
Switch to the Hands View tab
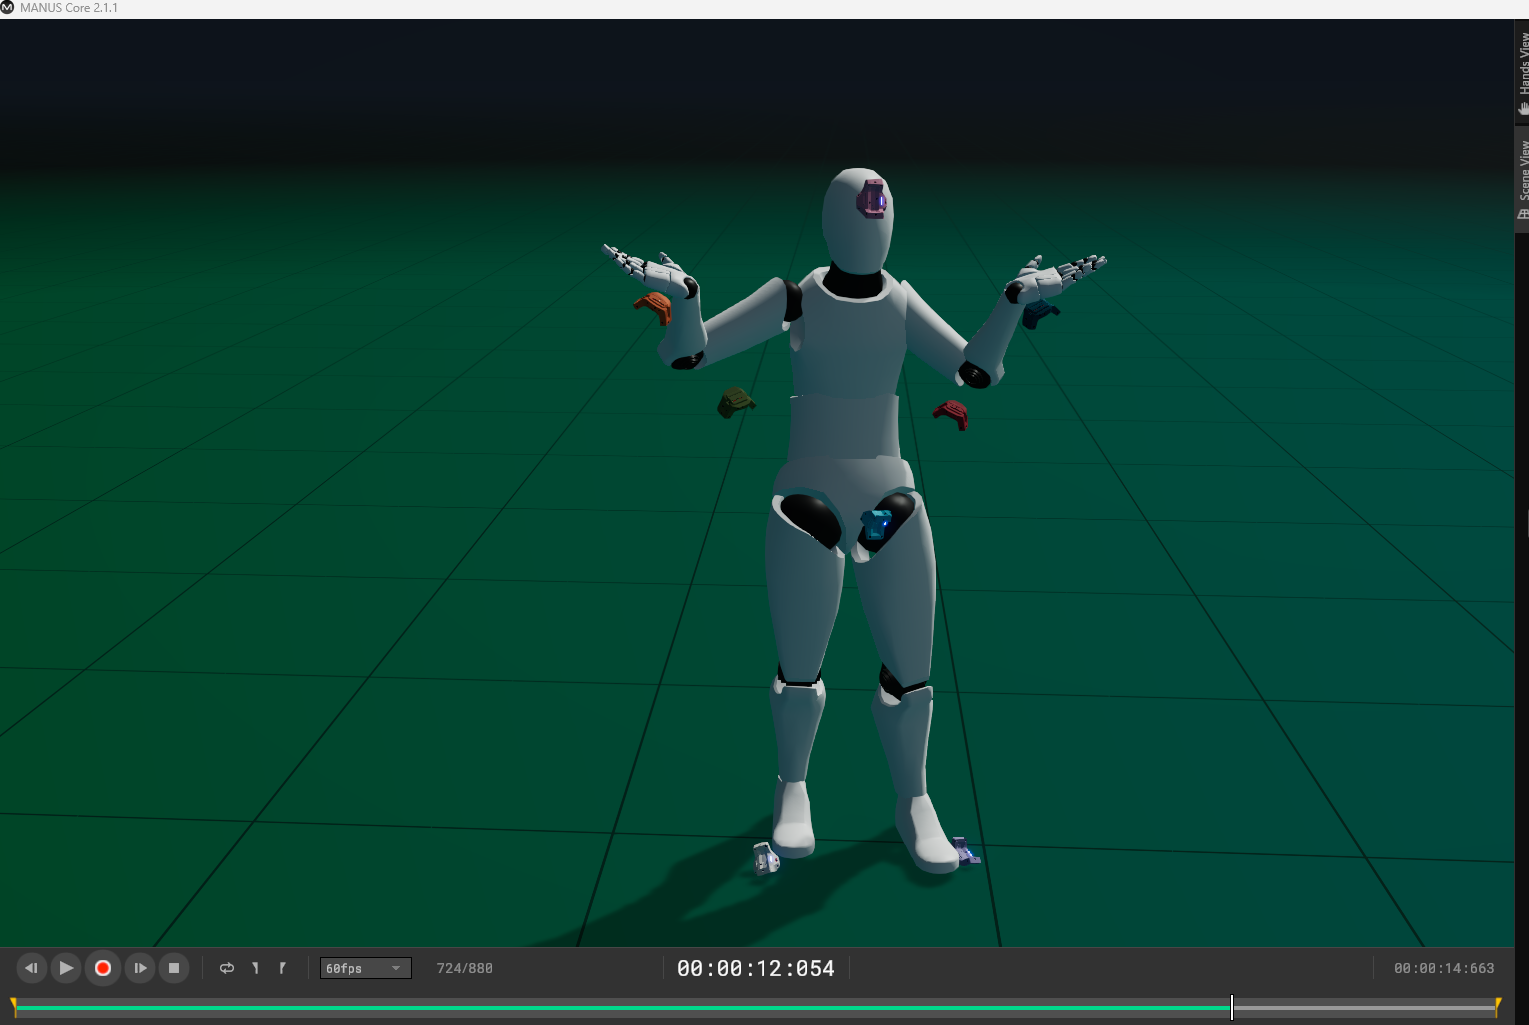(1522, 72)
